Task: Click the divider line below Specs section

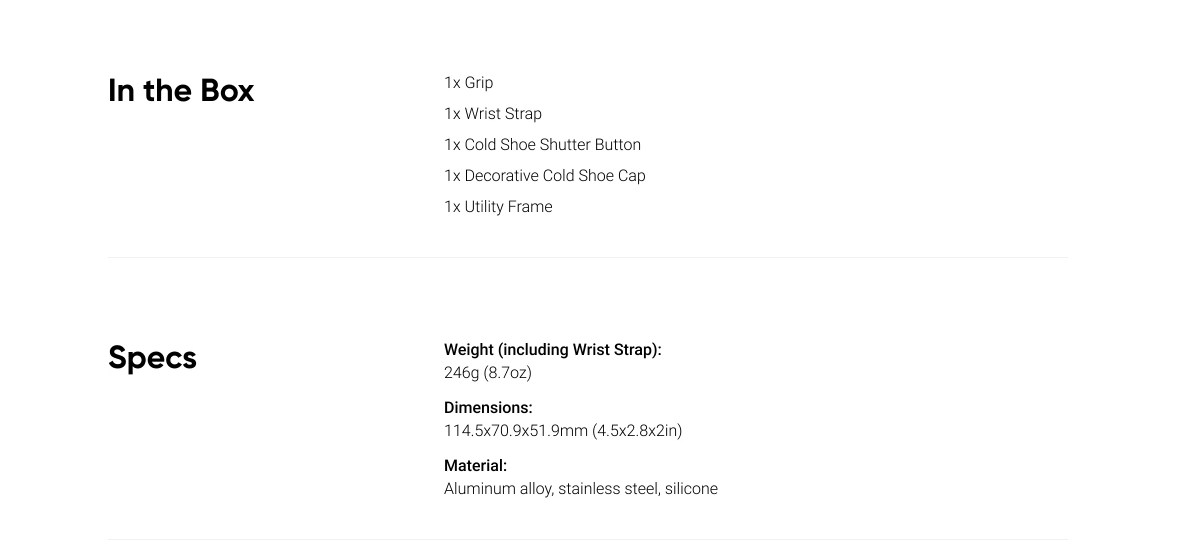Action: pos(588,540)
